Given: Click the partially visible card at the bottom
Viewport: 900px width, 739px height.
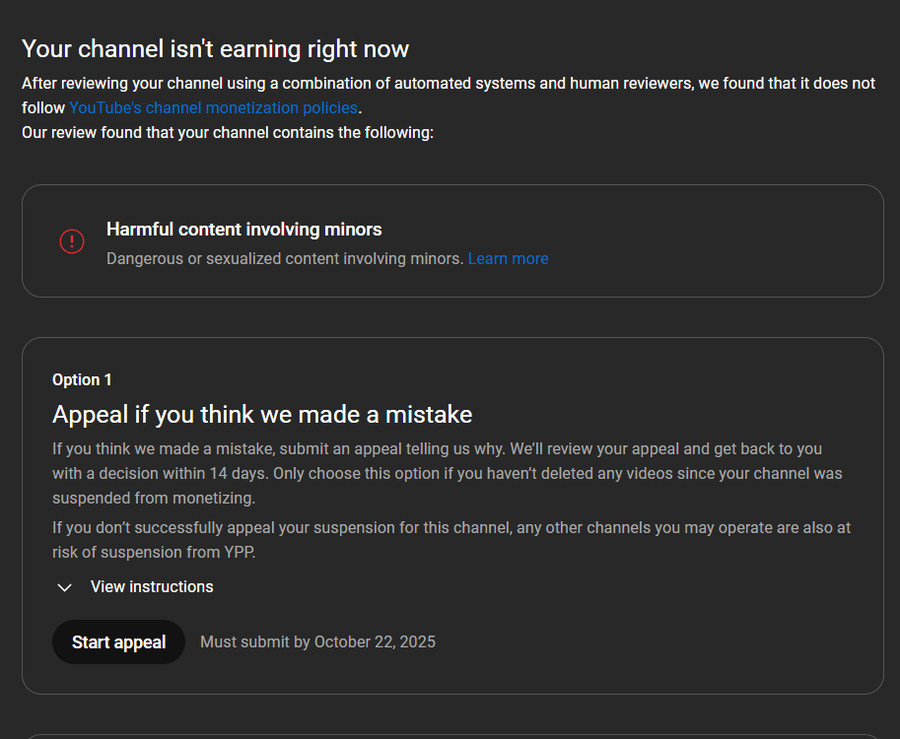Looking at the screenshot, I should point(452,736).
